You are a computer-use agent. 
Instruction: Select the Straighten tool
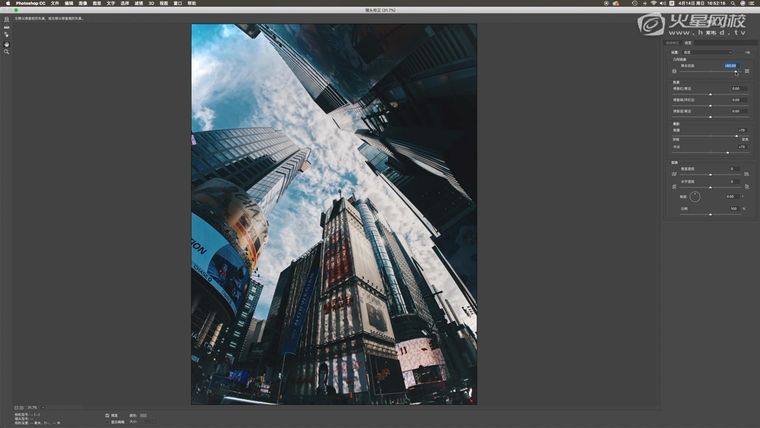tap(7, 27)
